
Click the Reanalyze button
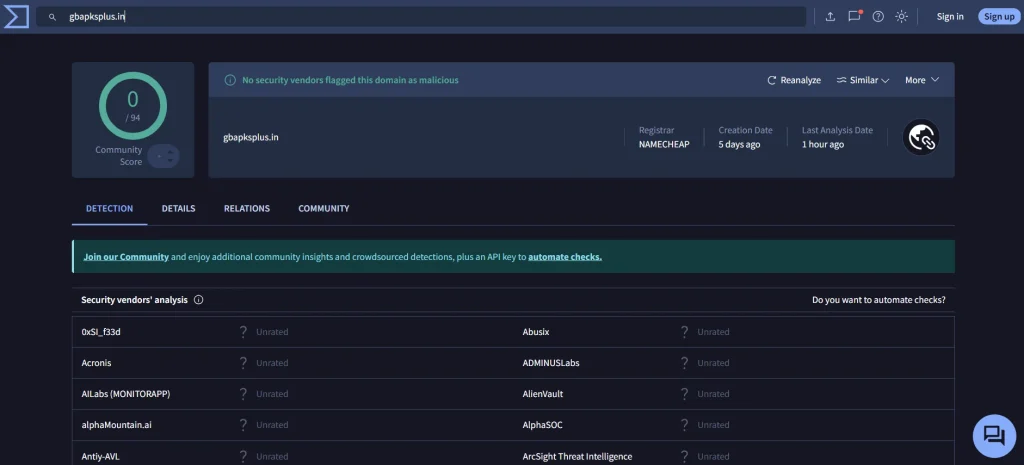(793, 80)
